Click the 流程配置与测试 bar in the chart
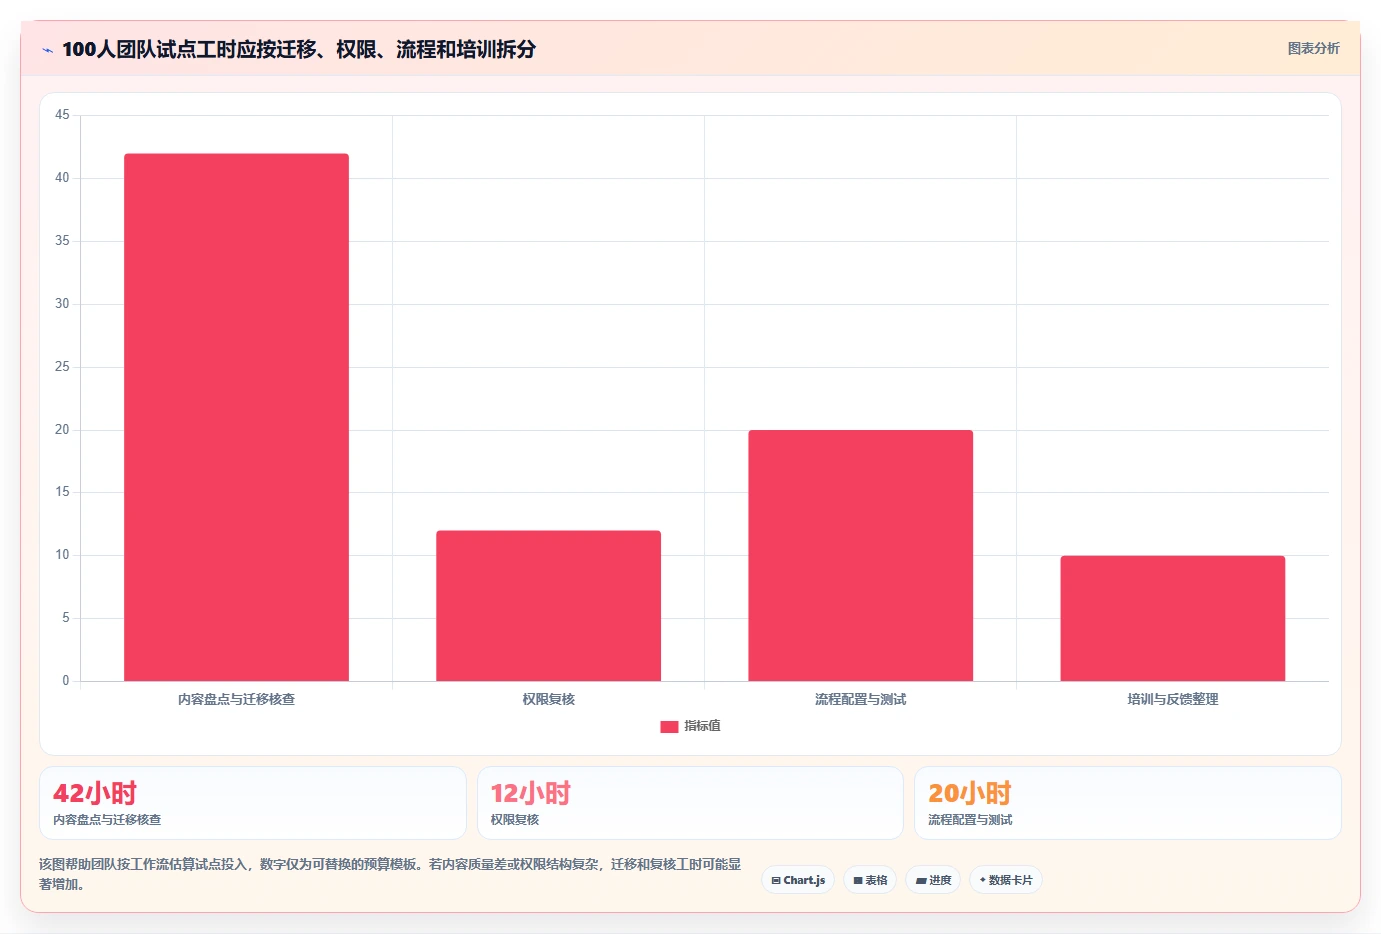This screenshot has height=934, width=1381. click(x=860, y=555)
